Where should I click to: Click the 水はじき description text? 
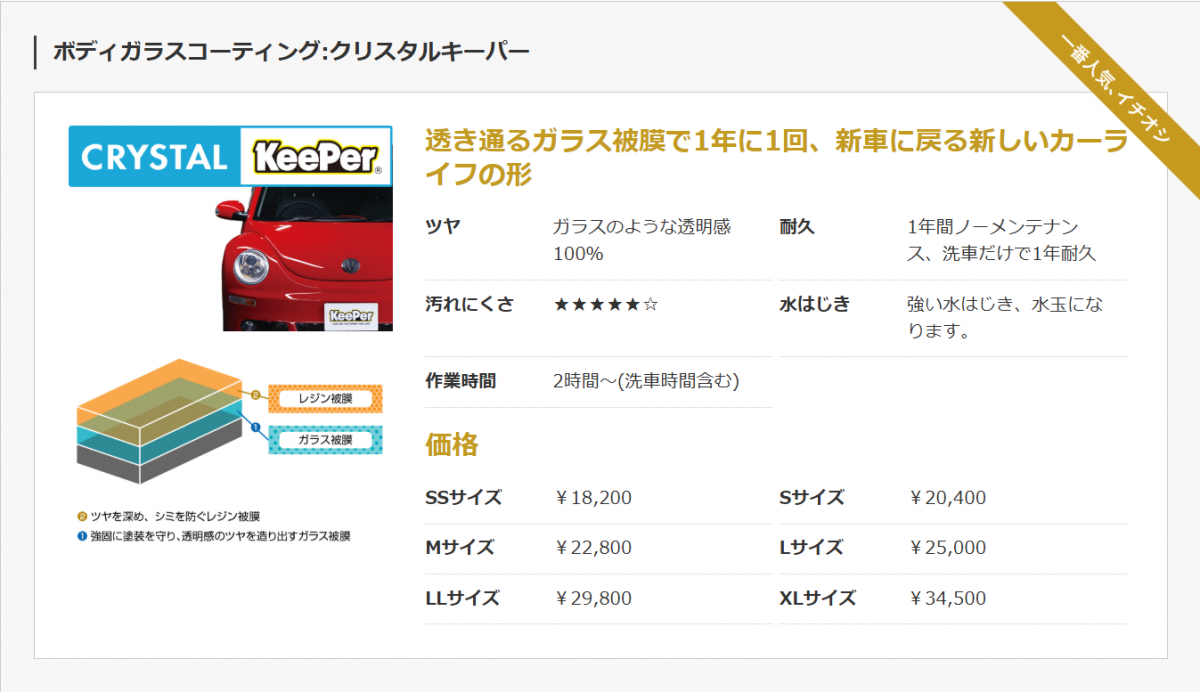[x=1004, y=317]
